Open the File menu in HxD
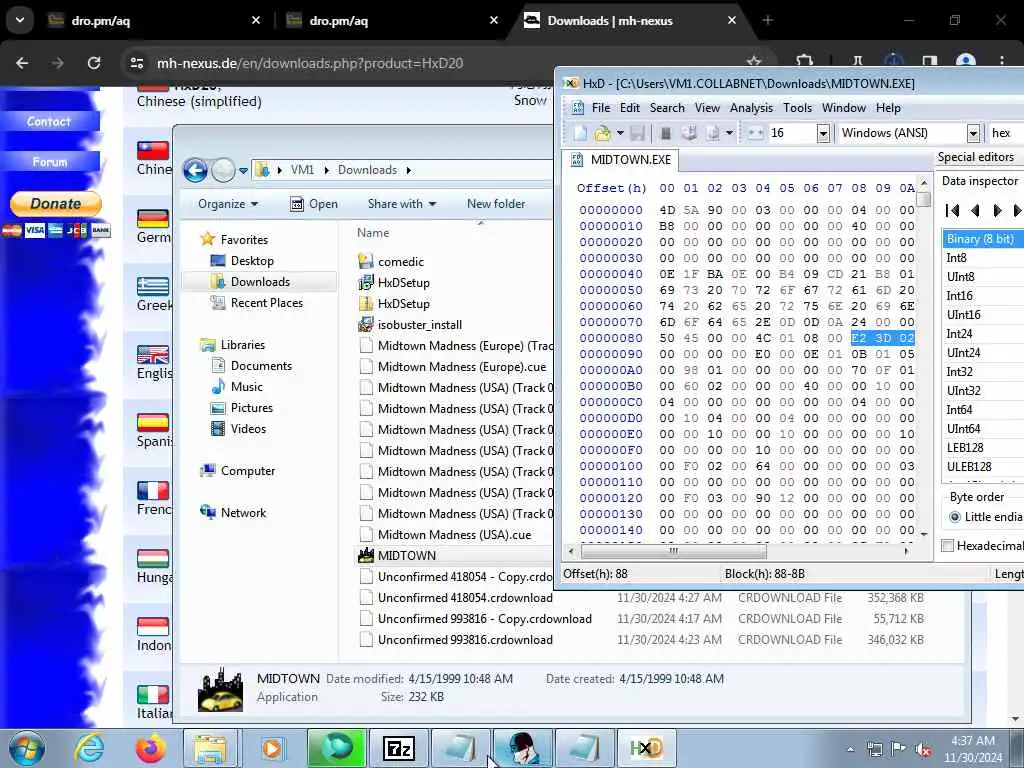Viewport: 1024px width, 768px height. 601,108
